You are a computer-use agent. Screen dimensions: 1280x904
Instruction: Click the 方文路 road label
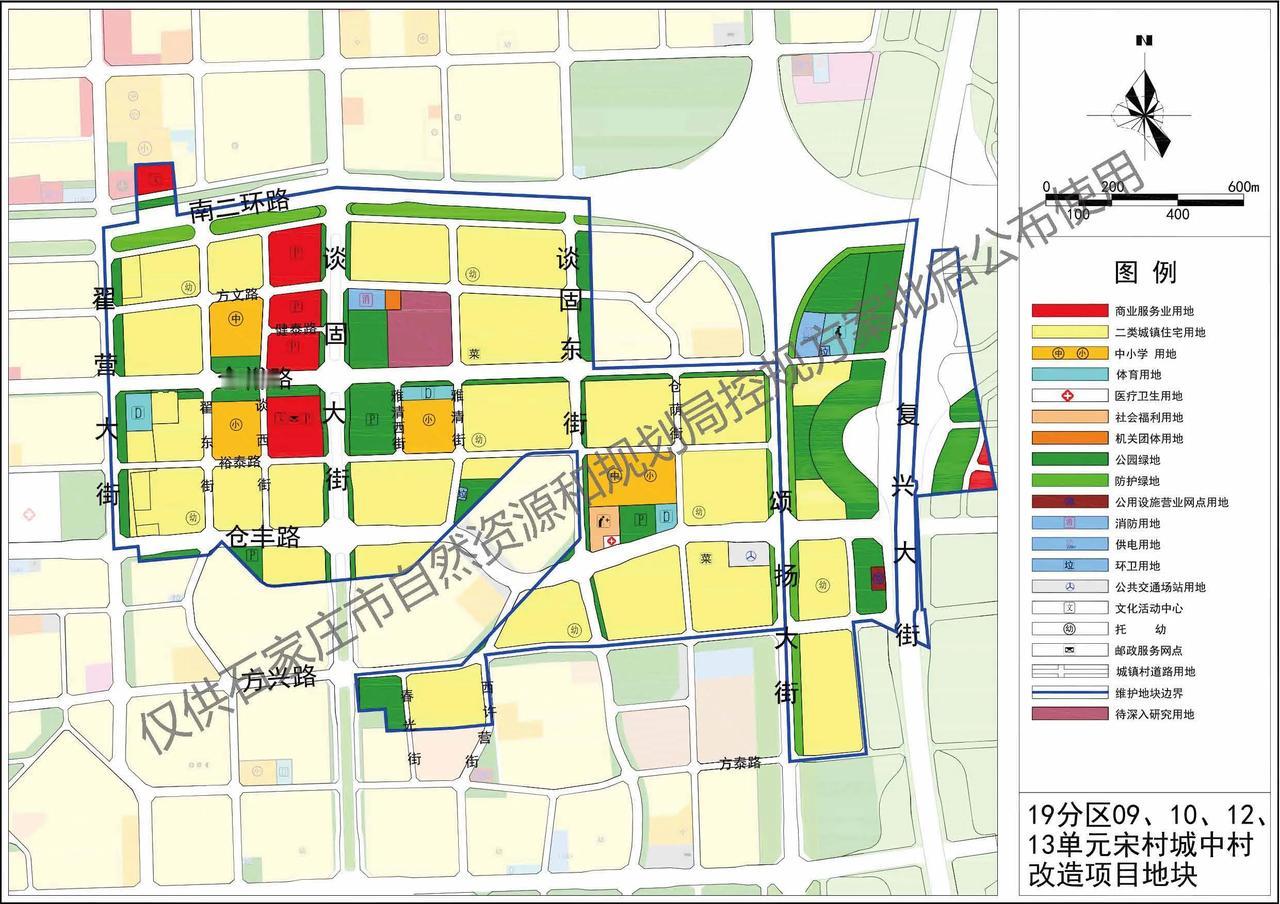point(237,295)
